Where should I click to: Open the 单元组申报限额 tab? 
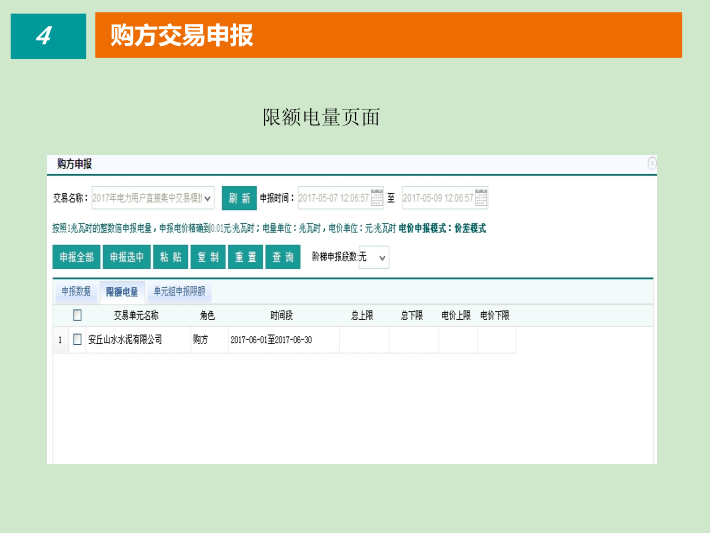coord(179,292)
